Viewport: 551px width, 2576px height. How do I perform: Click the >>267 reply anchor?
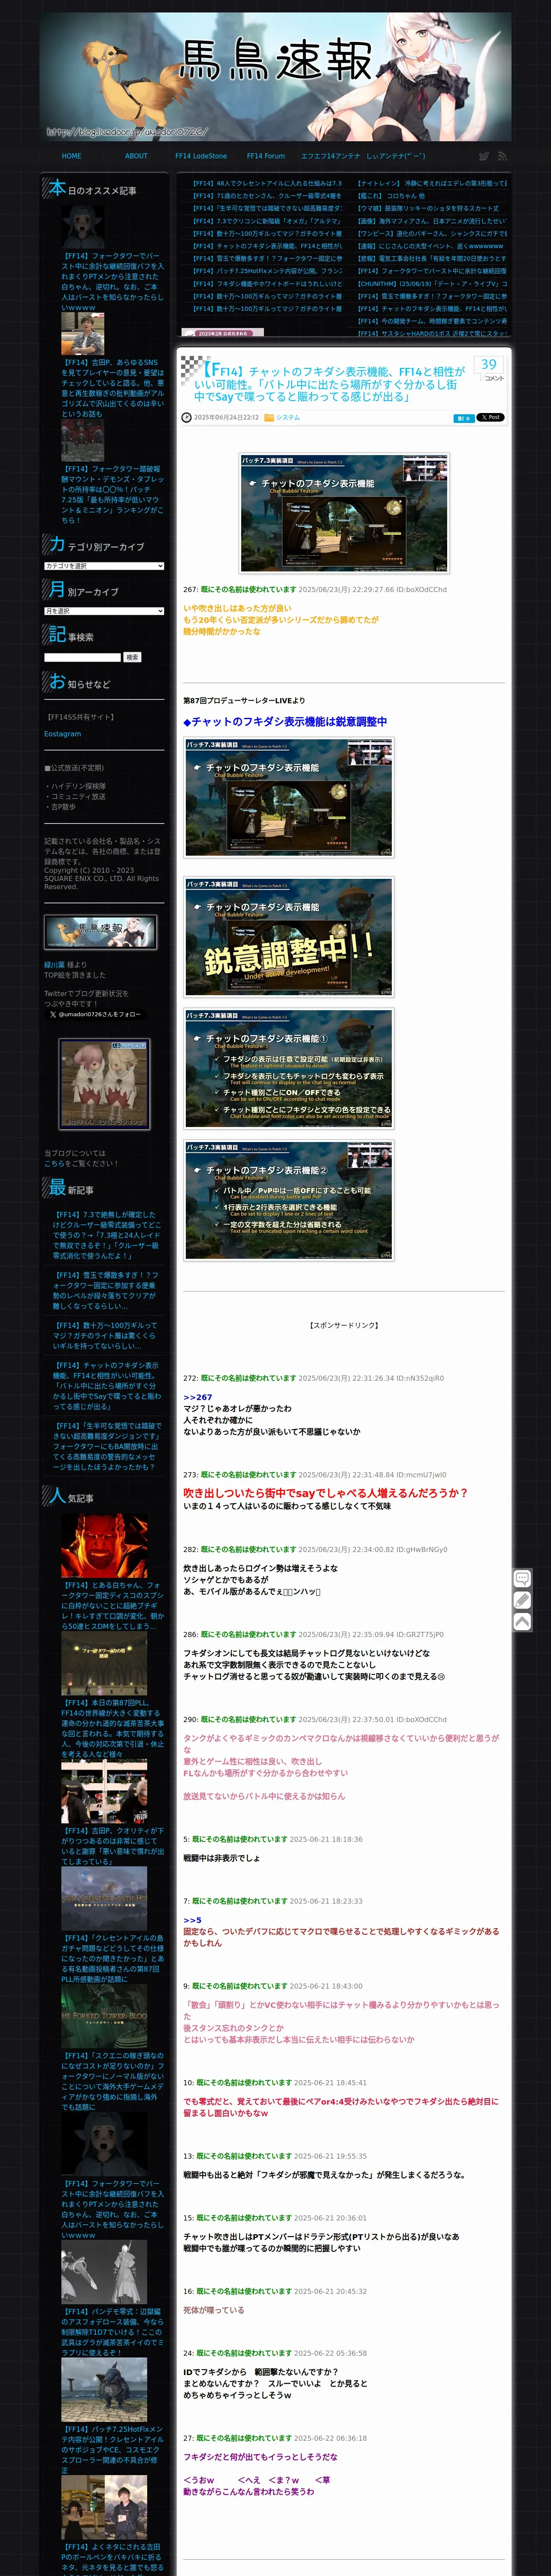[x=197, y=1397]
